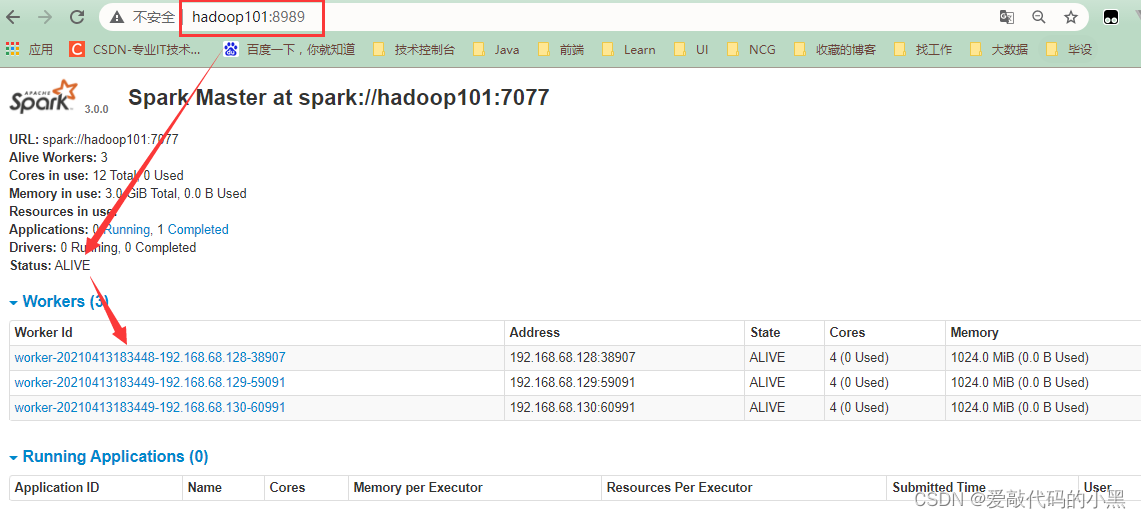Open the 前端 bookmark folder

[561, 49]
